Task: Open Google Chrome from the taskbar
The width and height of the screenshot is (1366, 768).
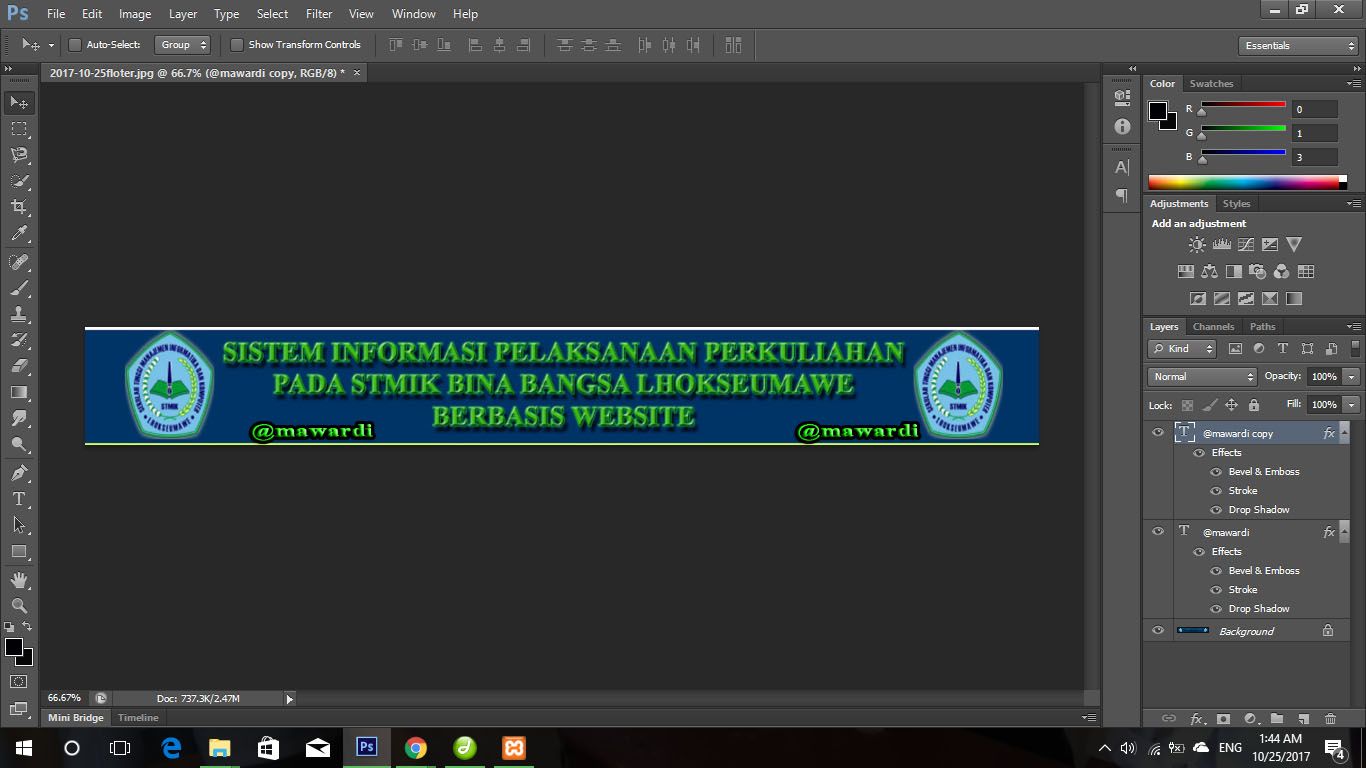Action: point(416,748)
